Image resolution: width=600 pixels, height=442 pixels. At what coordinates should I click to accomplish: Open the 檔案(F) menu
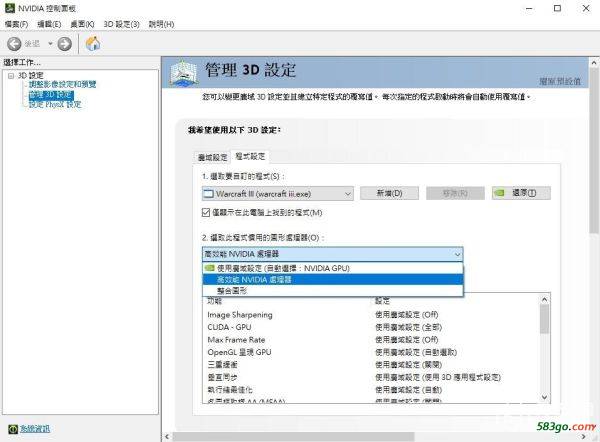click(x=15, y=23)
